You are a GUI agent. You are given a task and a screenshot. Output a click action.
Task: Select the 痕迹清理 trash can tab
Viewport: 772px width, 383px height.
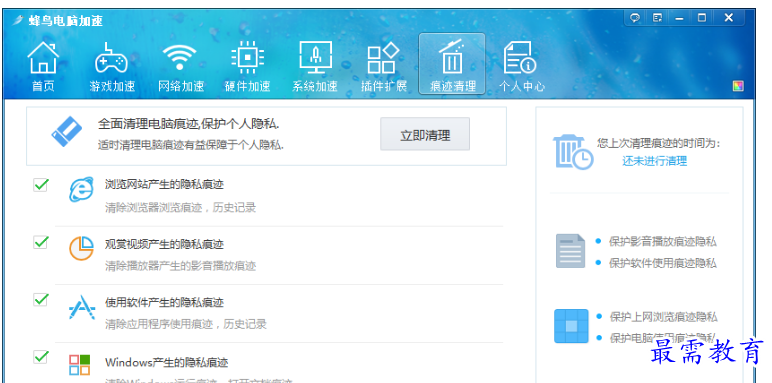coord(452,64)
